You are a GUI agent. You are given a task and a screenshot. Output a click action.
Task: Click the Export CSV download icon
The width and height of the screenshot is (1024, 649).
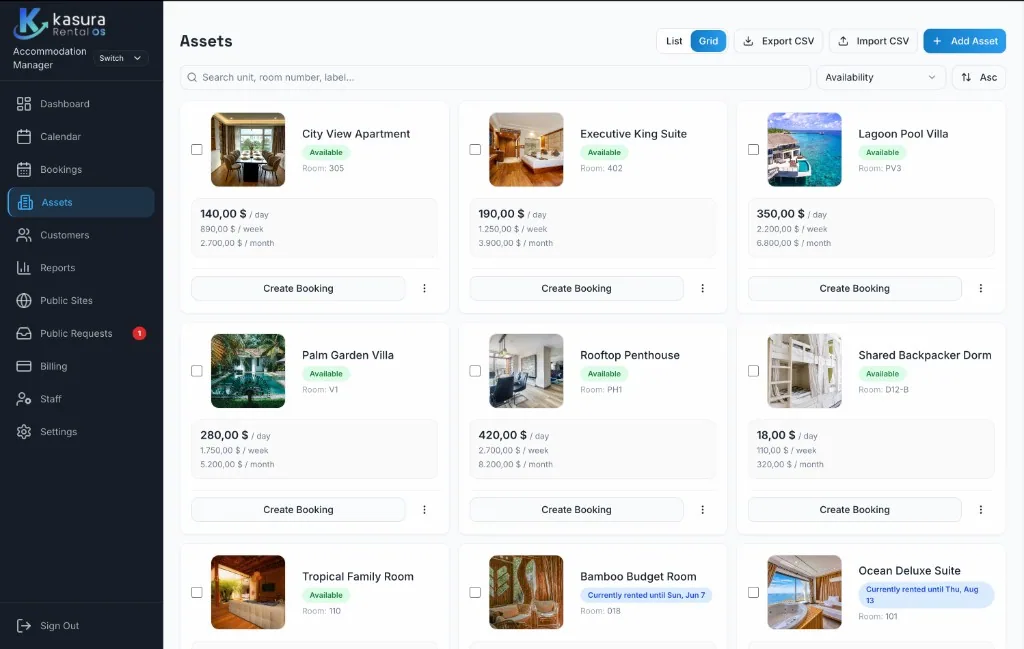coord(748,41)
